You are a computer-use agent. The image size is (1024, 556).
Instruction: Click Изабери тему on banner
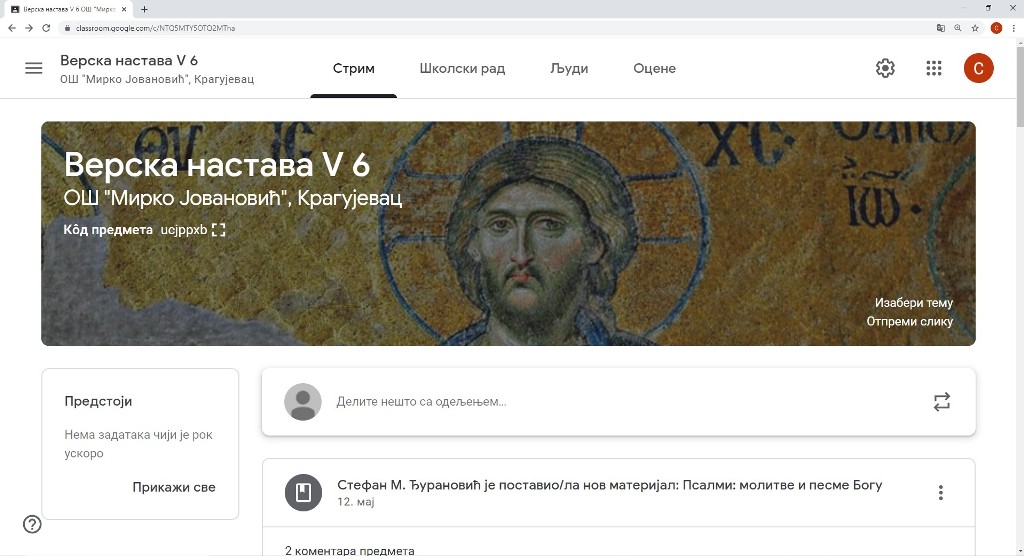pos(914,303)
